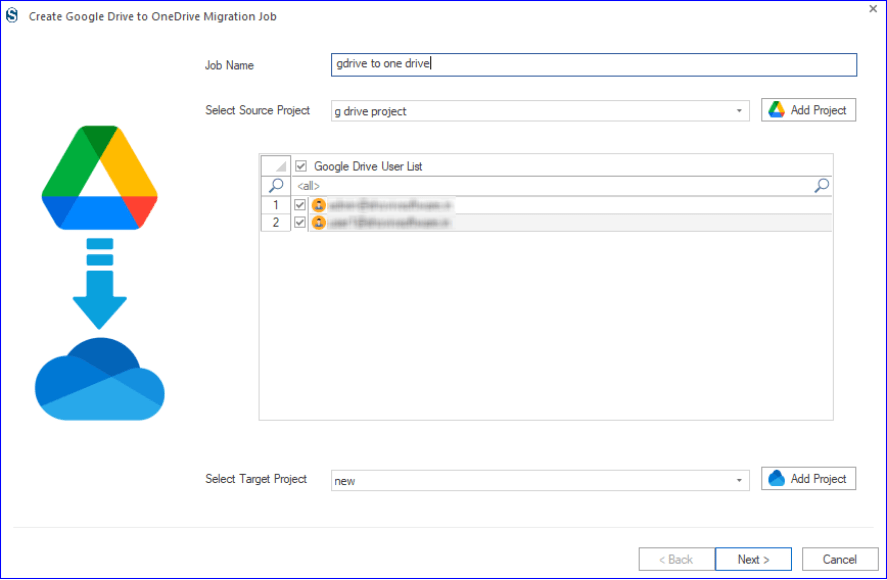Open the Select Target Project dropdown
Viewport: 887px width, 580px height.
tap(739, 480)
